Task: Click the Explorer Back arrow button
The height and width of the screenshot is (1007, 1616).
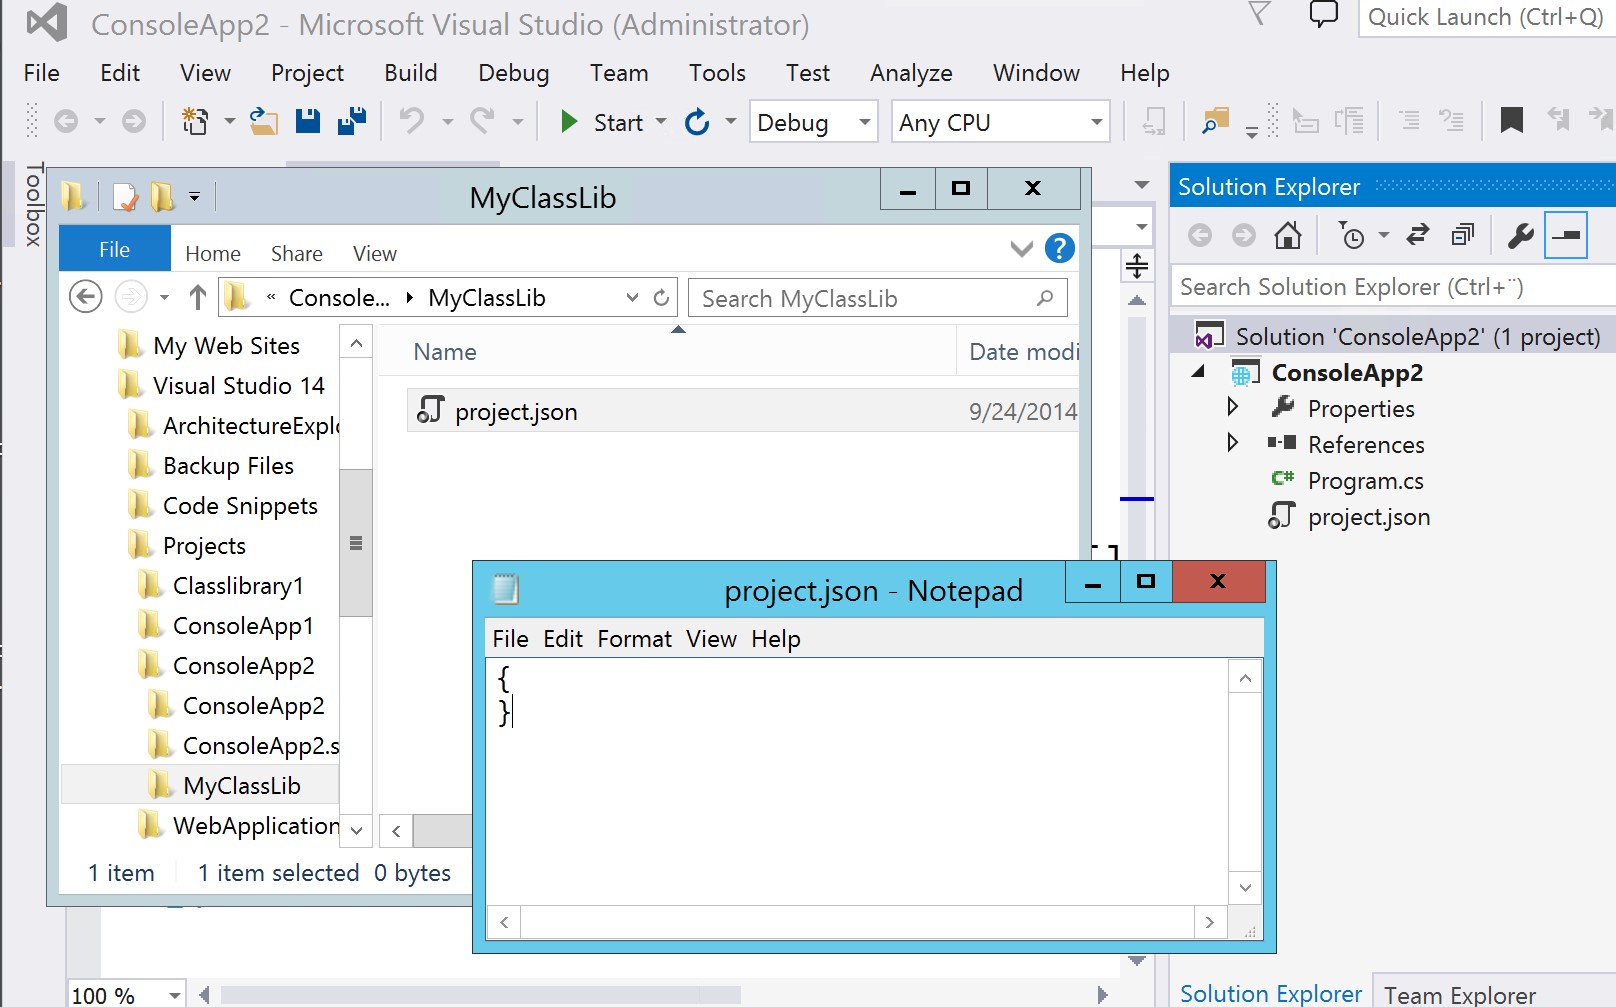Action: click(x=86, y=297)
